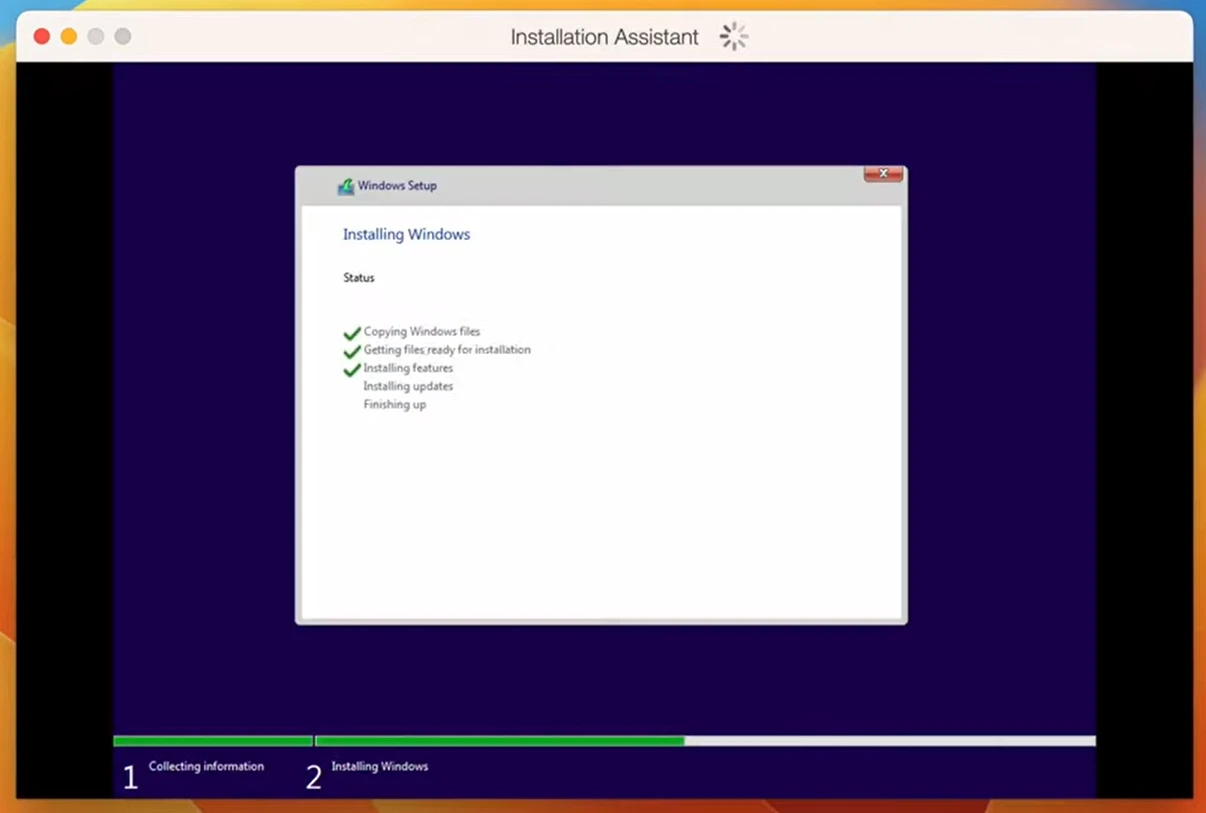Click the Status label in the dialog
The height and width of the screenshot is (813, 1206).
358,277
